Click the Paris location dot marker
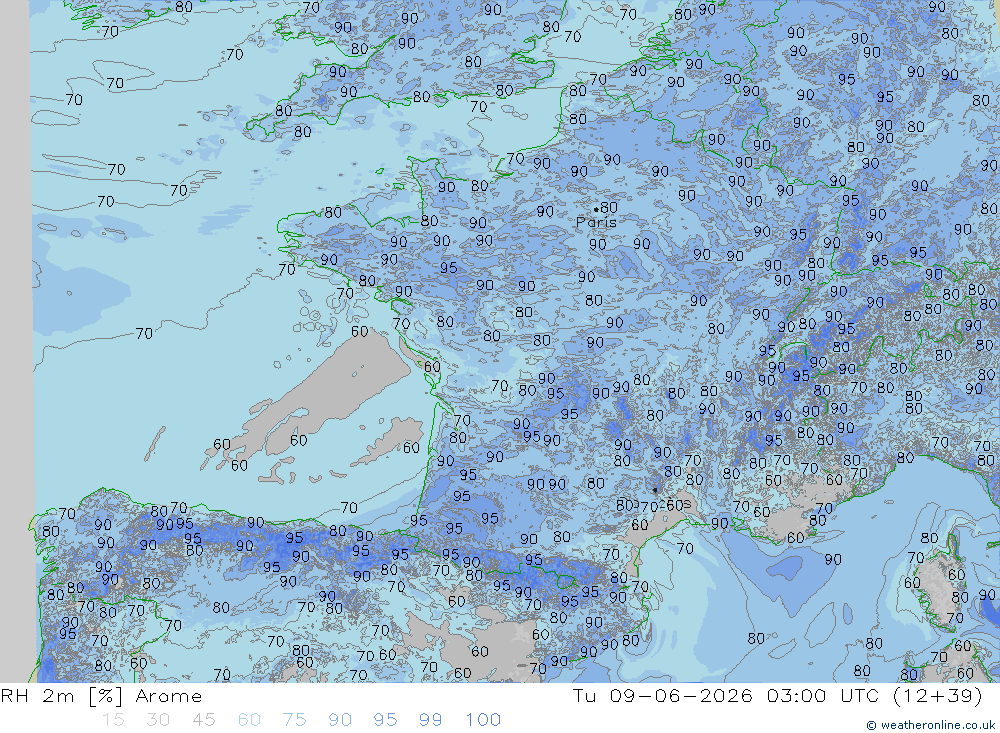This screenshot has width=1000, height=733. [x=596, y=209]
